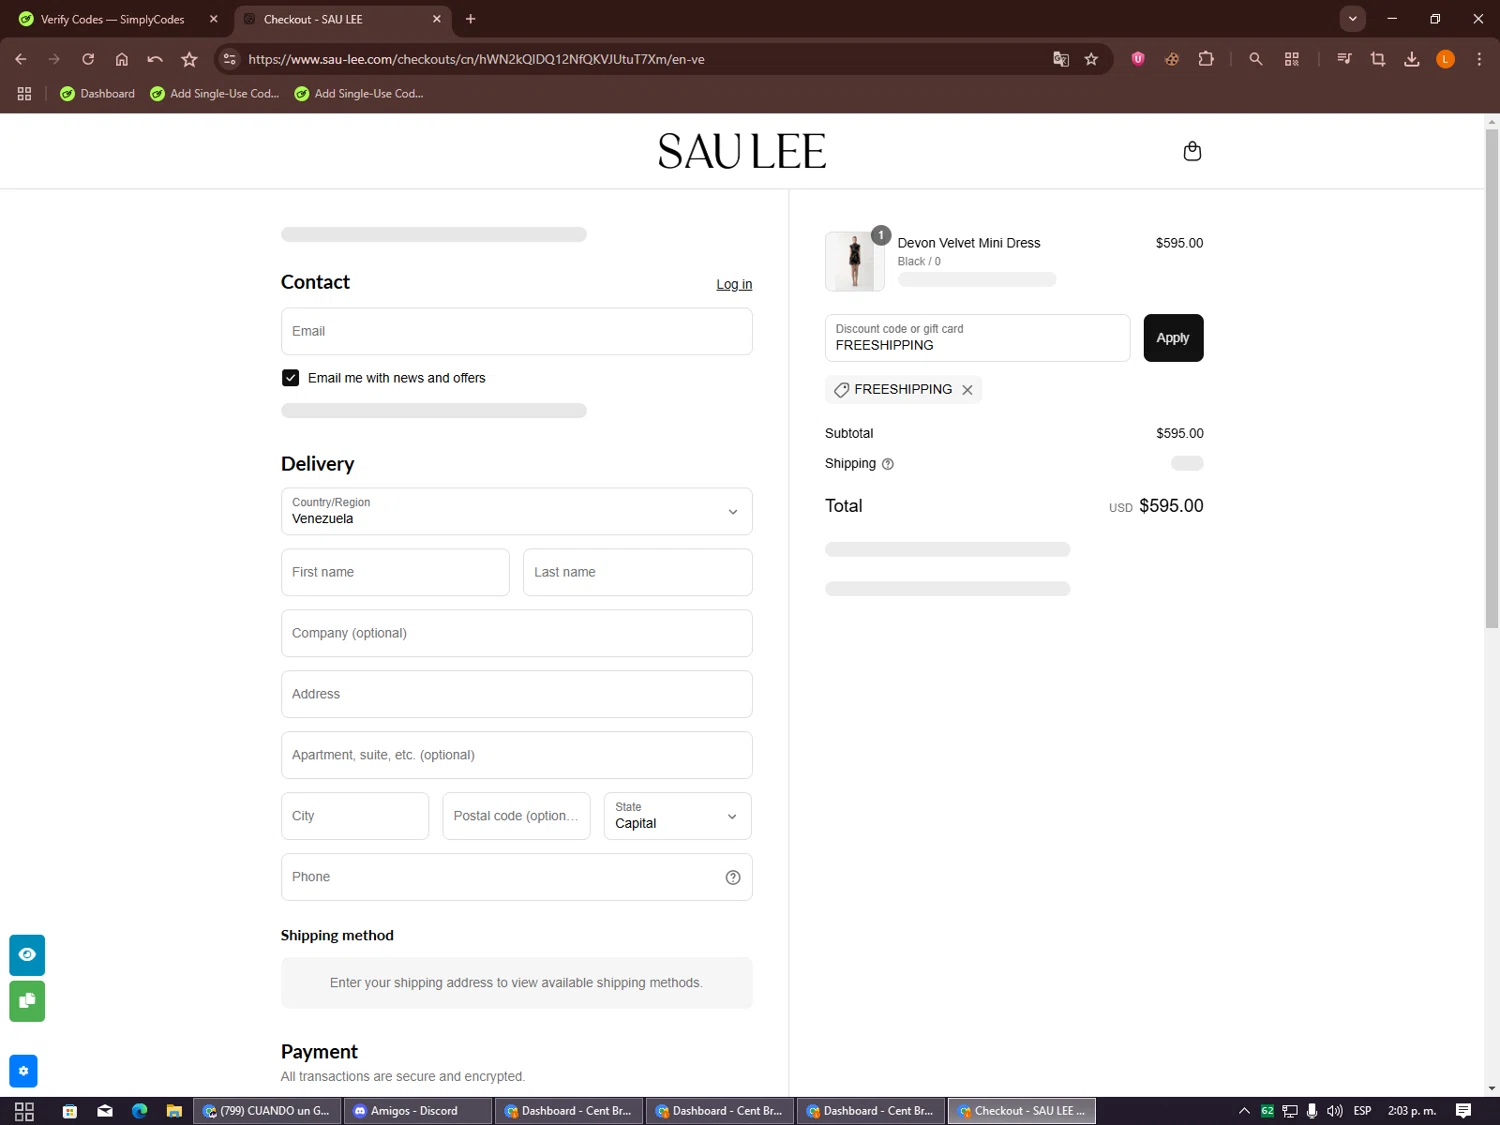Open the browser home page icon
This screenshot has width=1500, height=1125.
pos(122,59)
